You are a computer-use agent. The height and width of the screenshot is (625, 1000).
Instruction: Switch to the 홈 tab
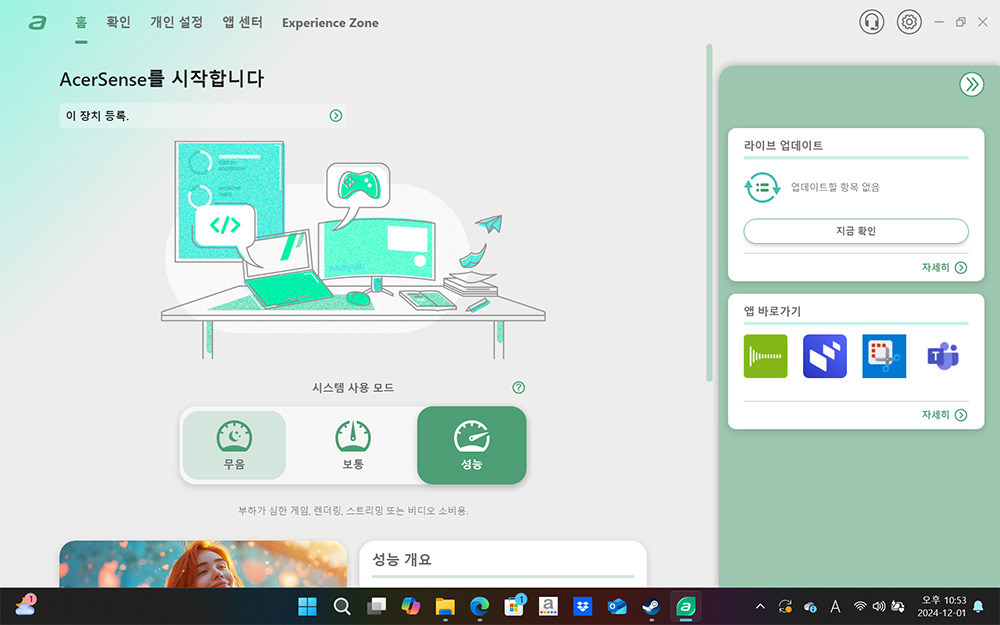click(x=81, y=22)
